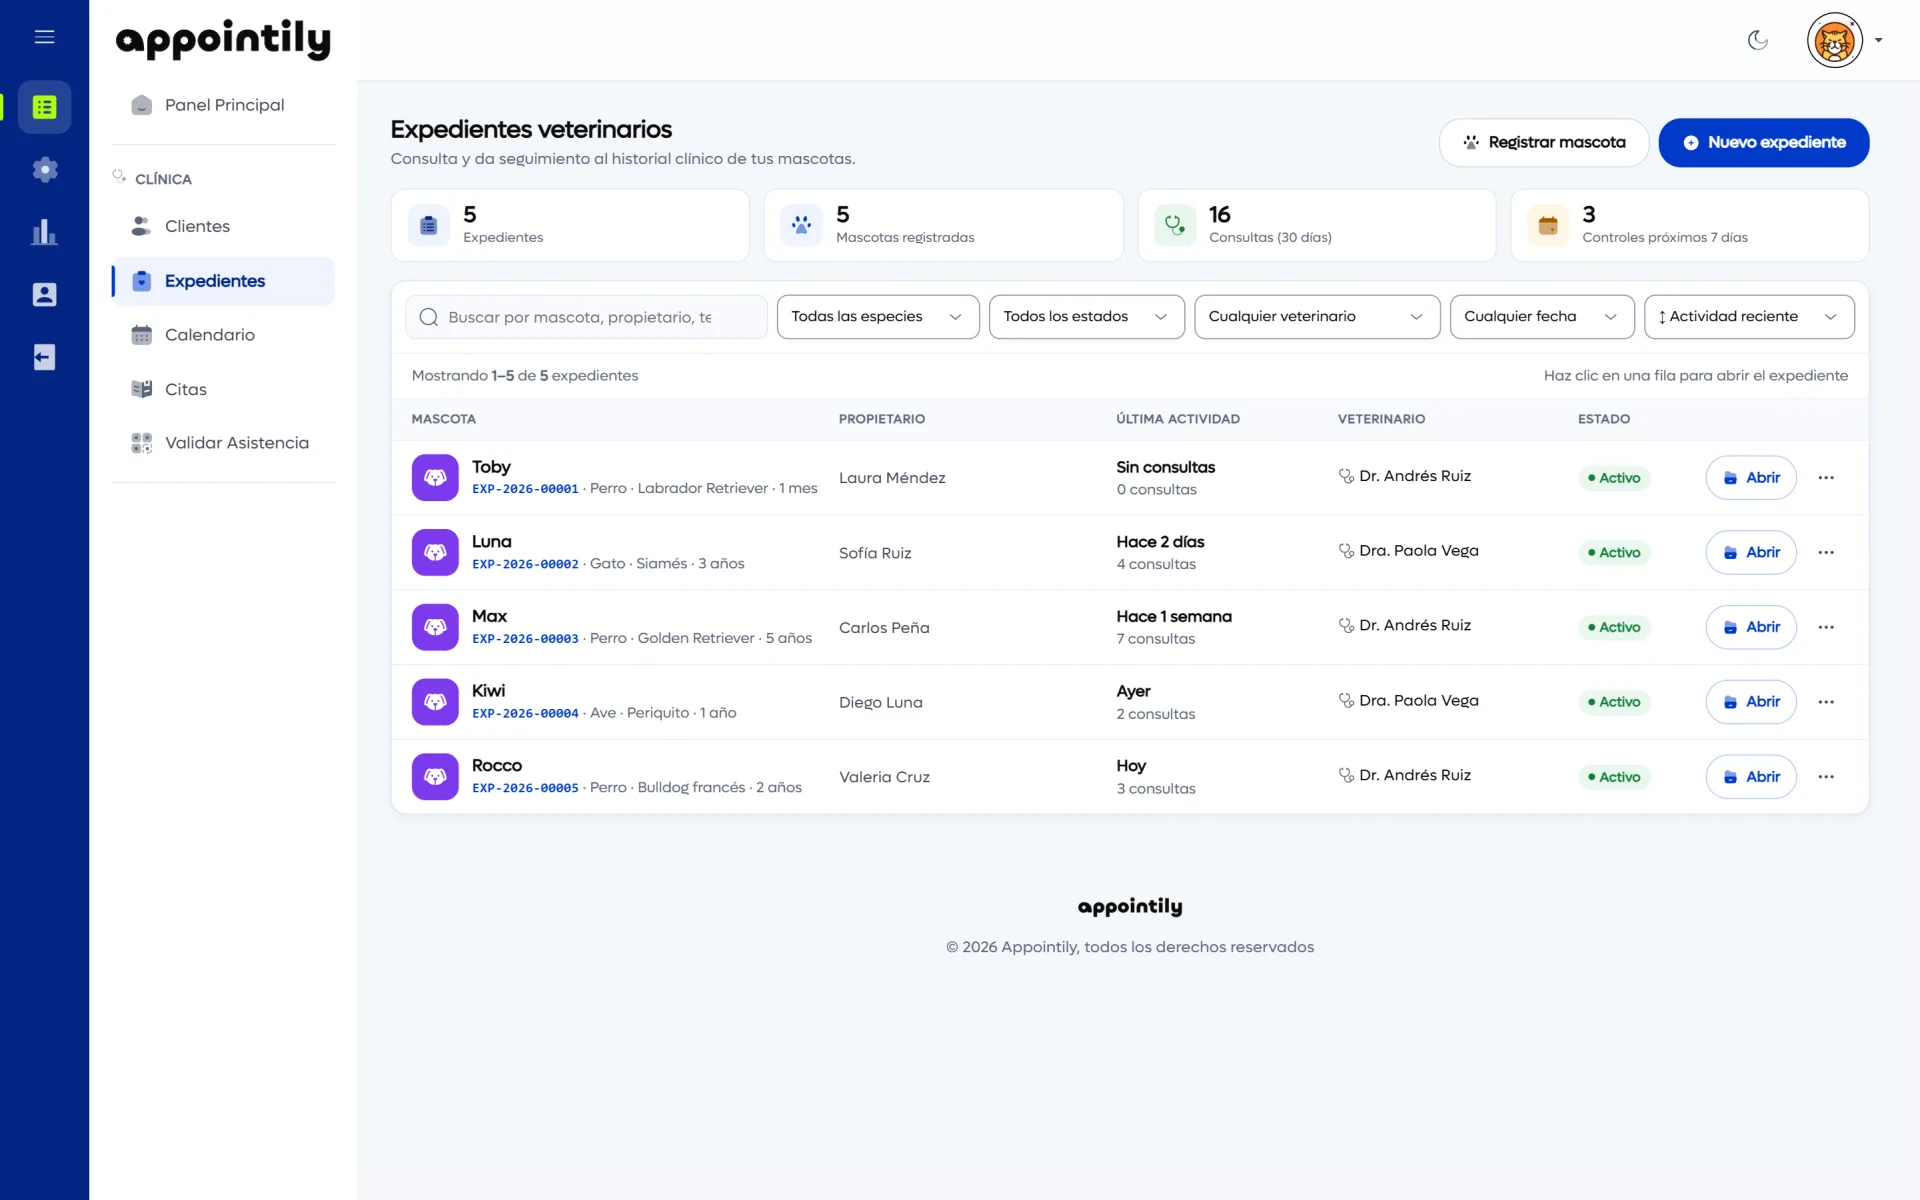This screenshot has width=1920, height=1200.
Task: Select the bar chart statistics icon
Action: pos(44,232)
